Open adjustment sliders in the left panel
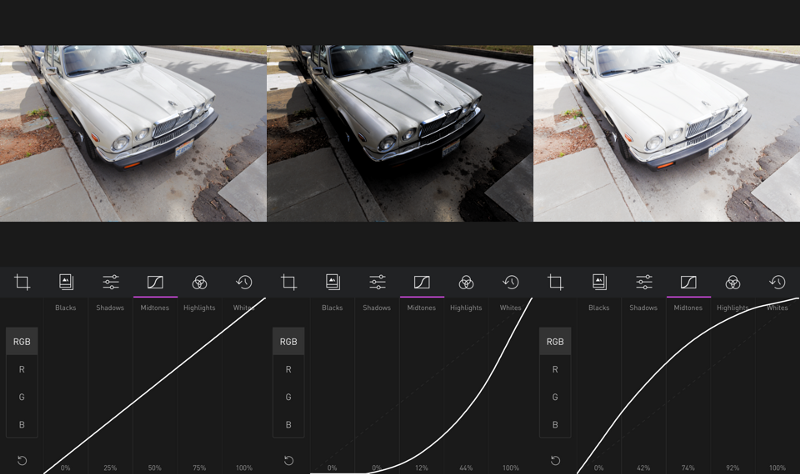This screenshot has height=474, width=800. 111,283
